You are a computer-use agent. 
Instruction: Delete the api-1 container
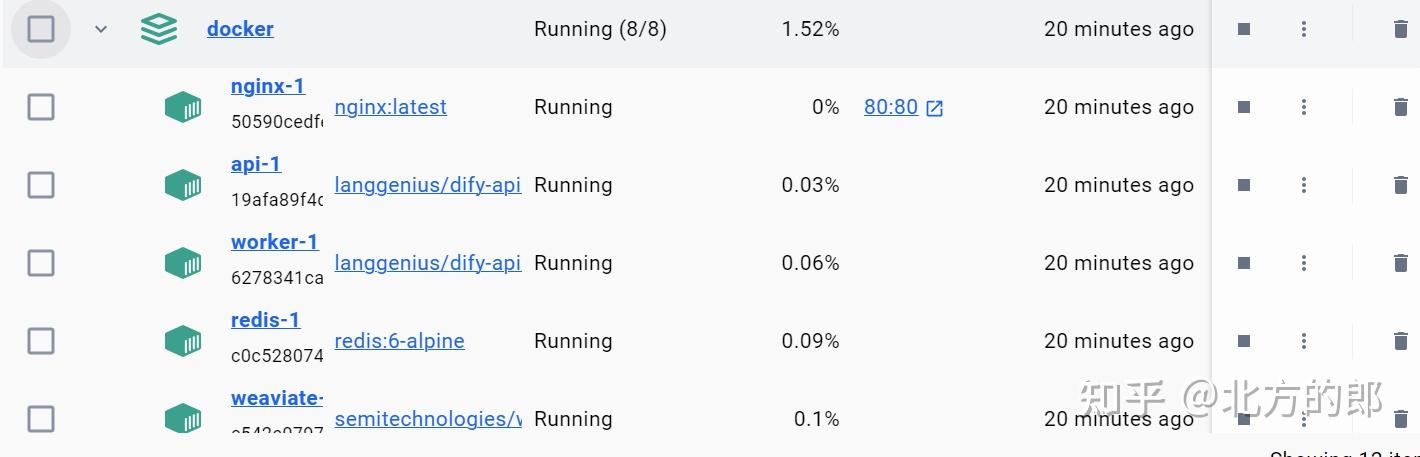(1400, 185)
